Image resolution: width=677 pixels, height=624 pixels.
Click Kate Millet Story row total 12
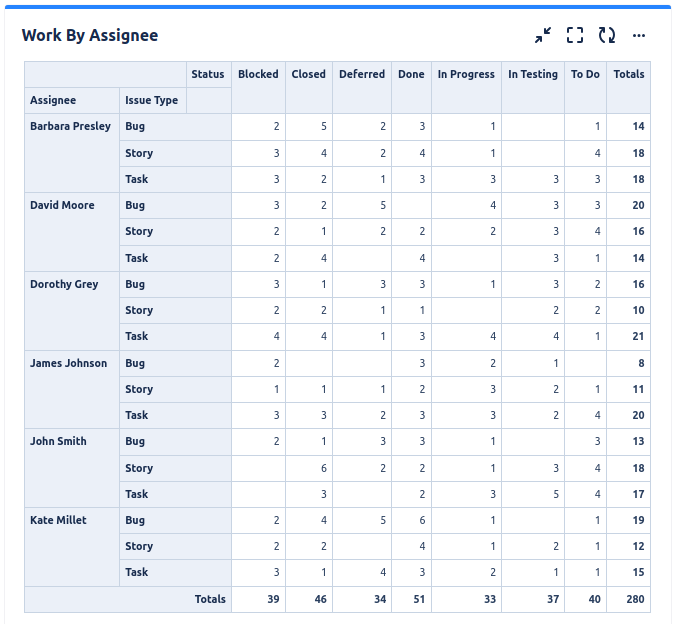coord(629,547)
